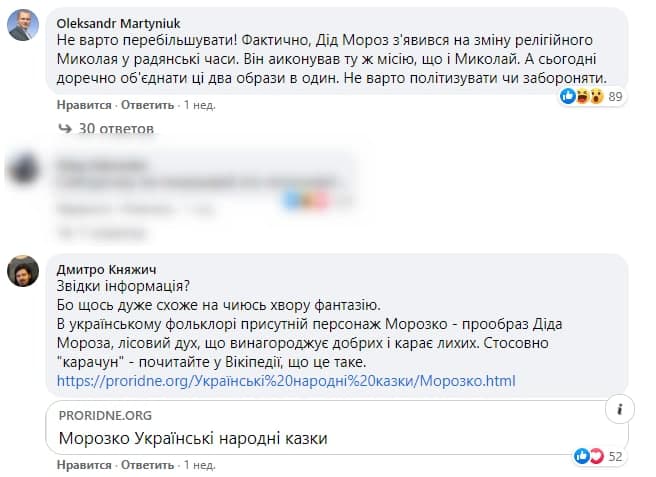Click the reply arrow icon before 30 ответов
Image resolution: width=656 pixels, height=477 pixels.
point(66,129)
